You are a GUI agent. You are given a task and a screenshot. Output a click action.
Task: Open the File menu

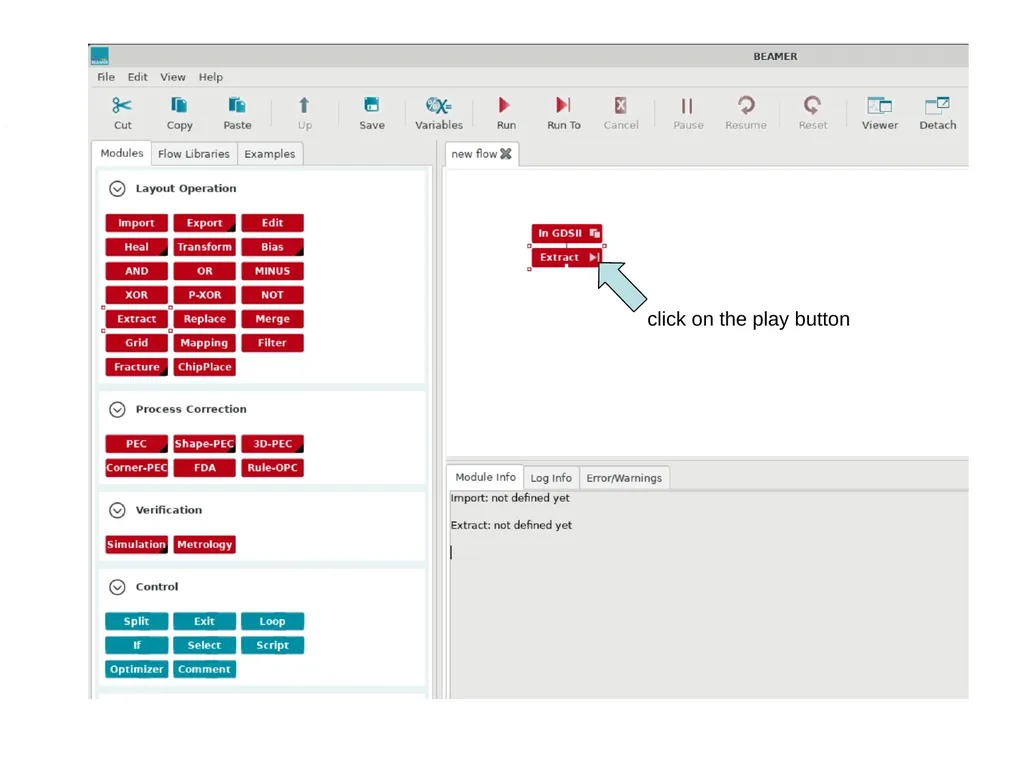[106, 77]
